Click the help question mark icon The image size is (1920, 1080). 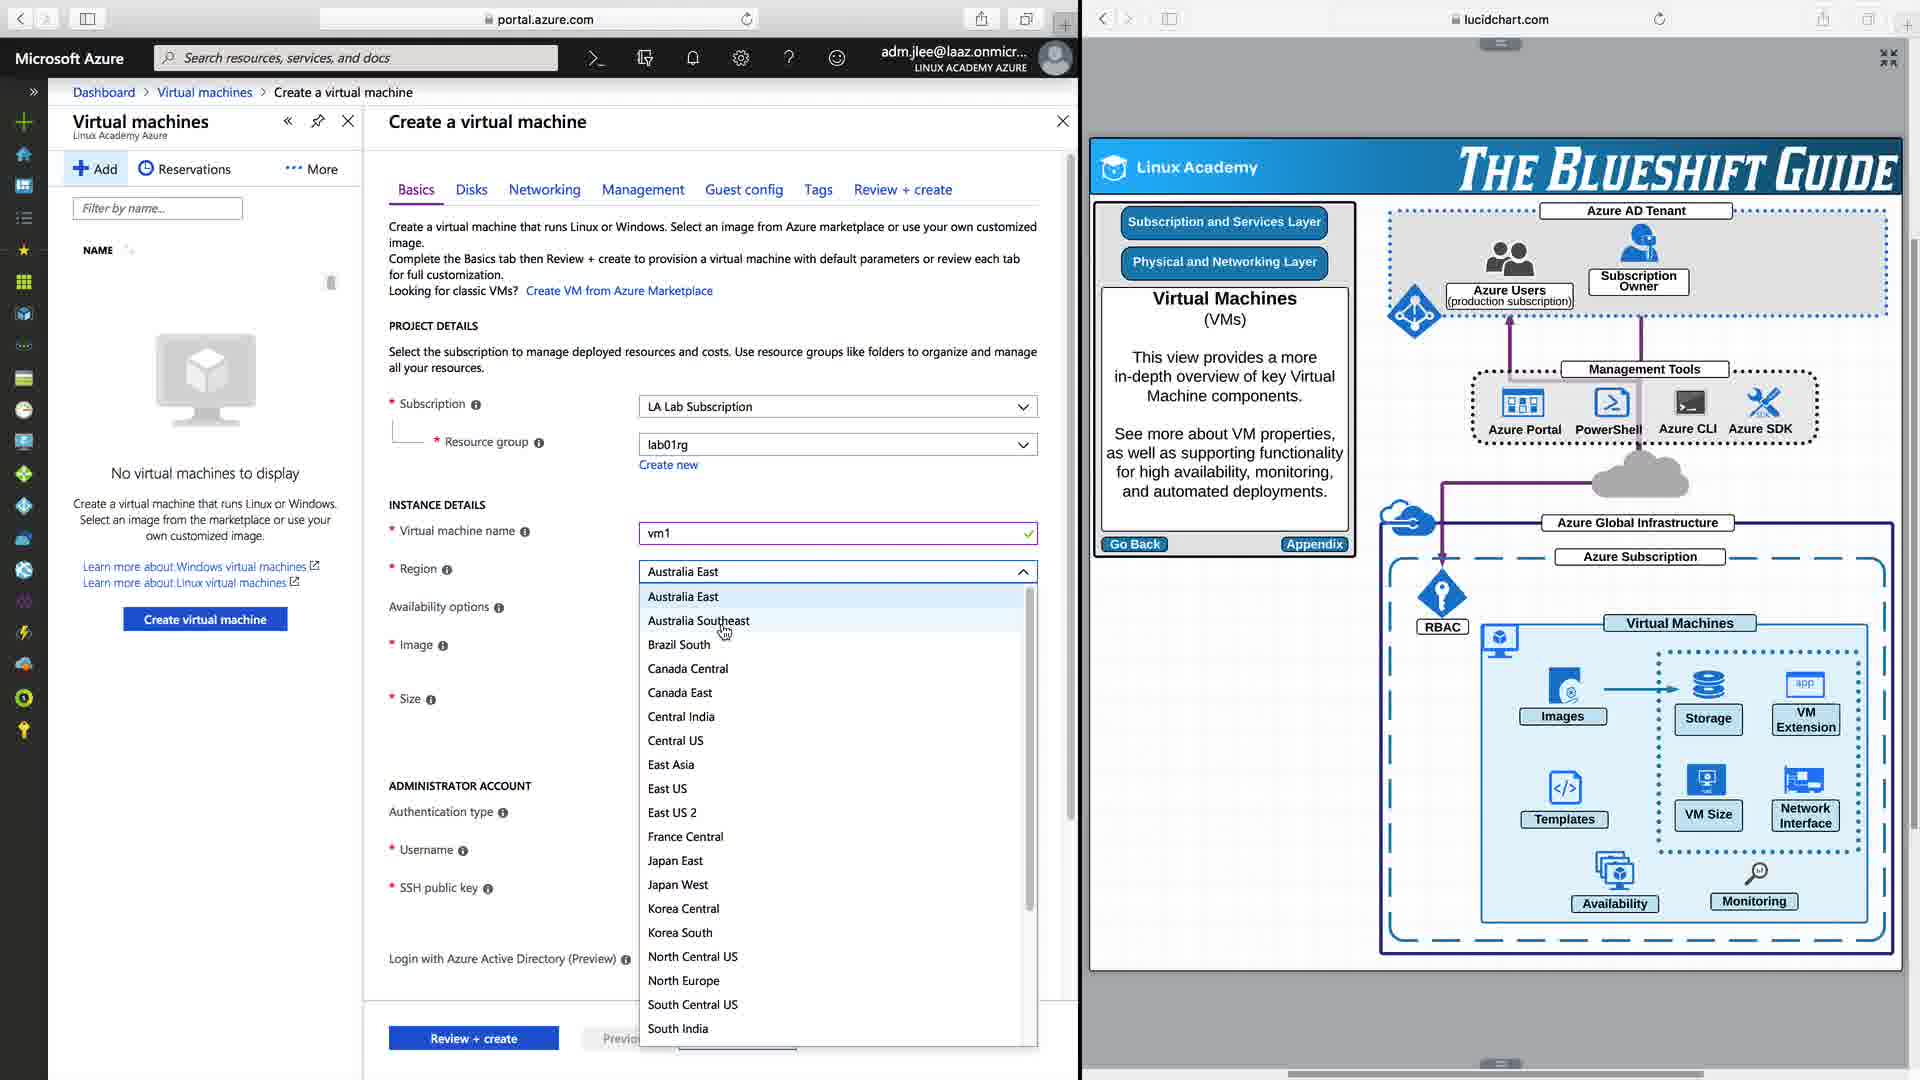788,58
